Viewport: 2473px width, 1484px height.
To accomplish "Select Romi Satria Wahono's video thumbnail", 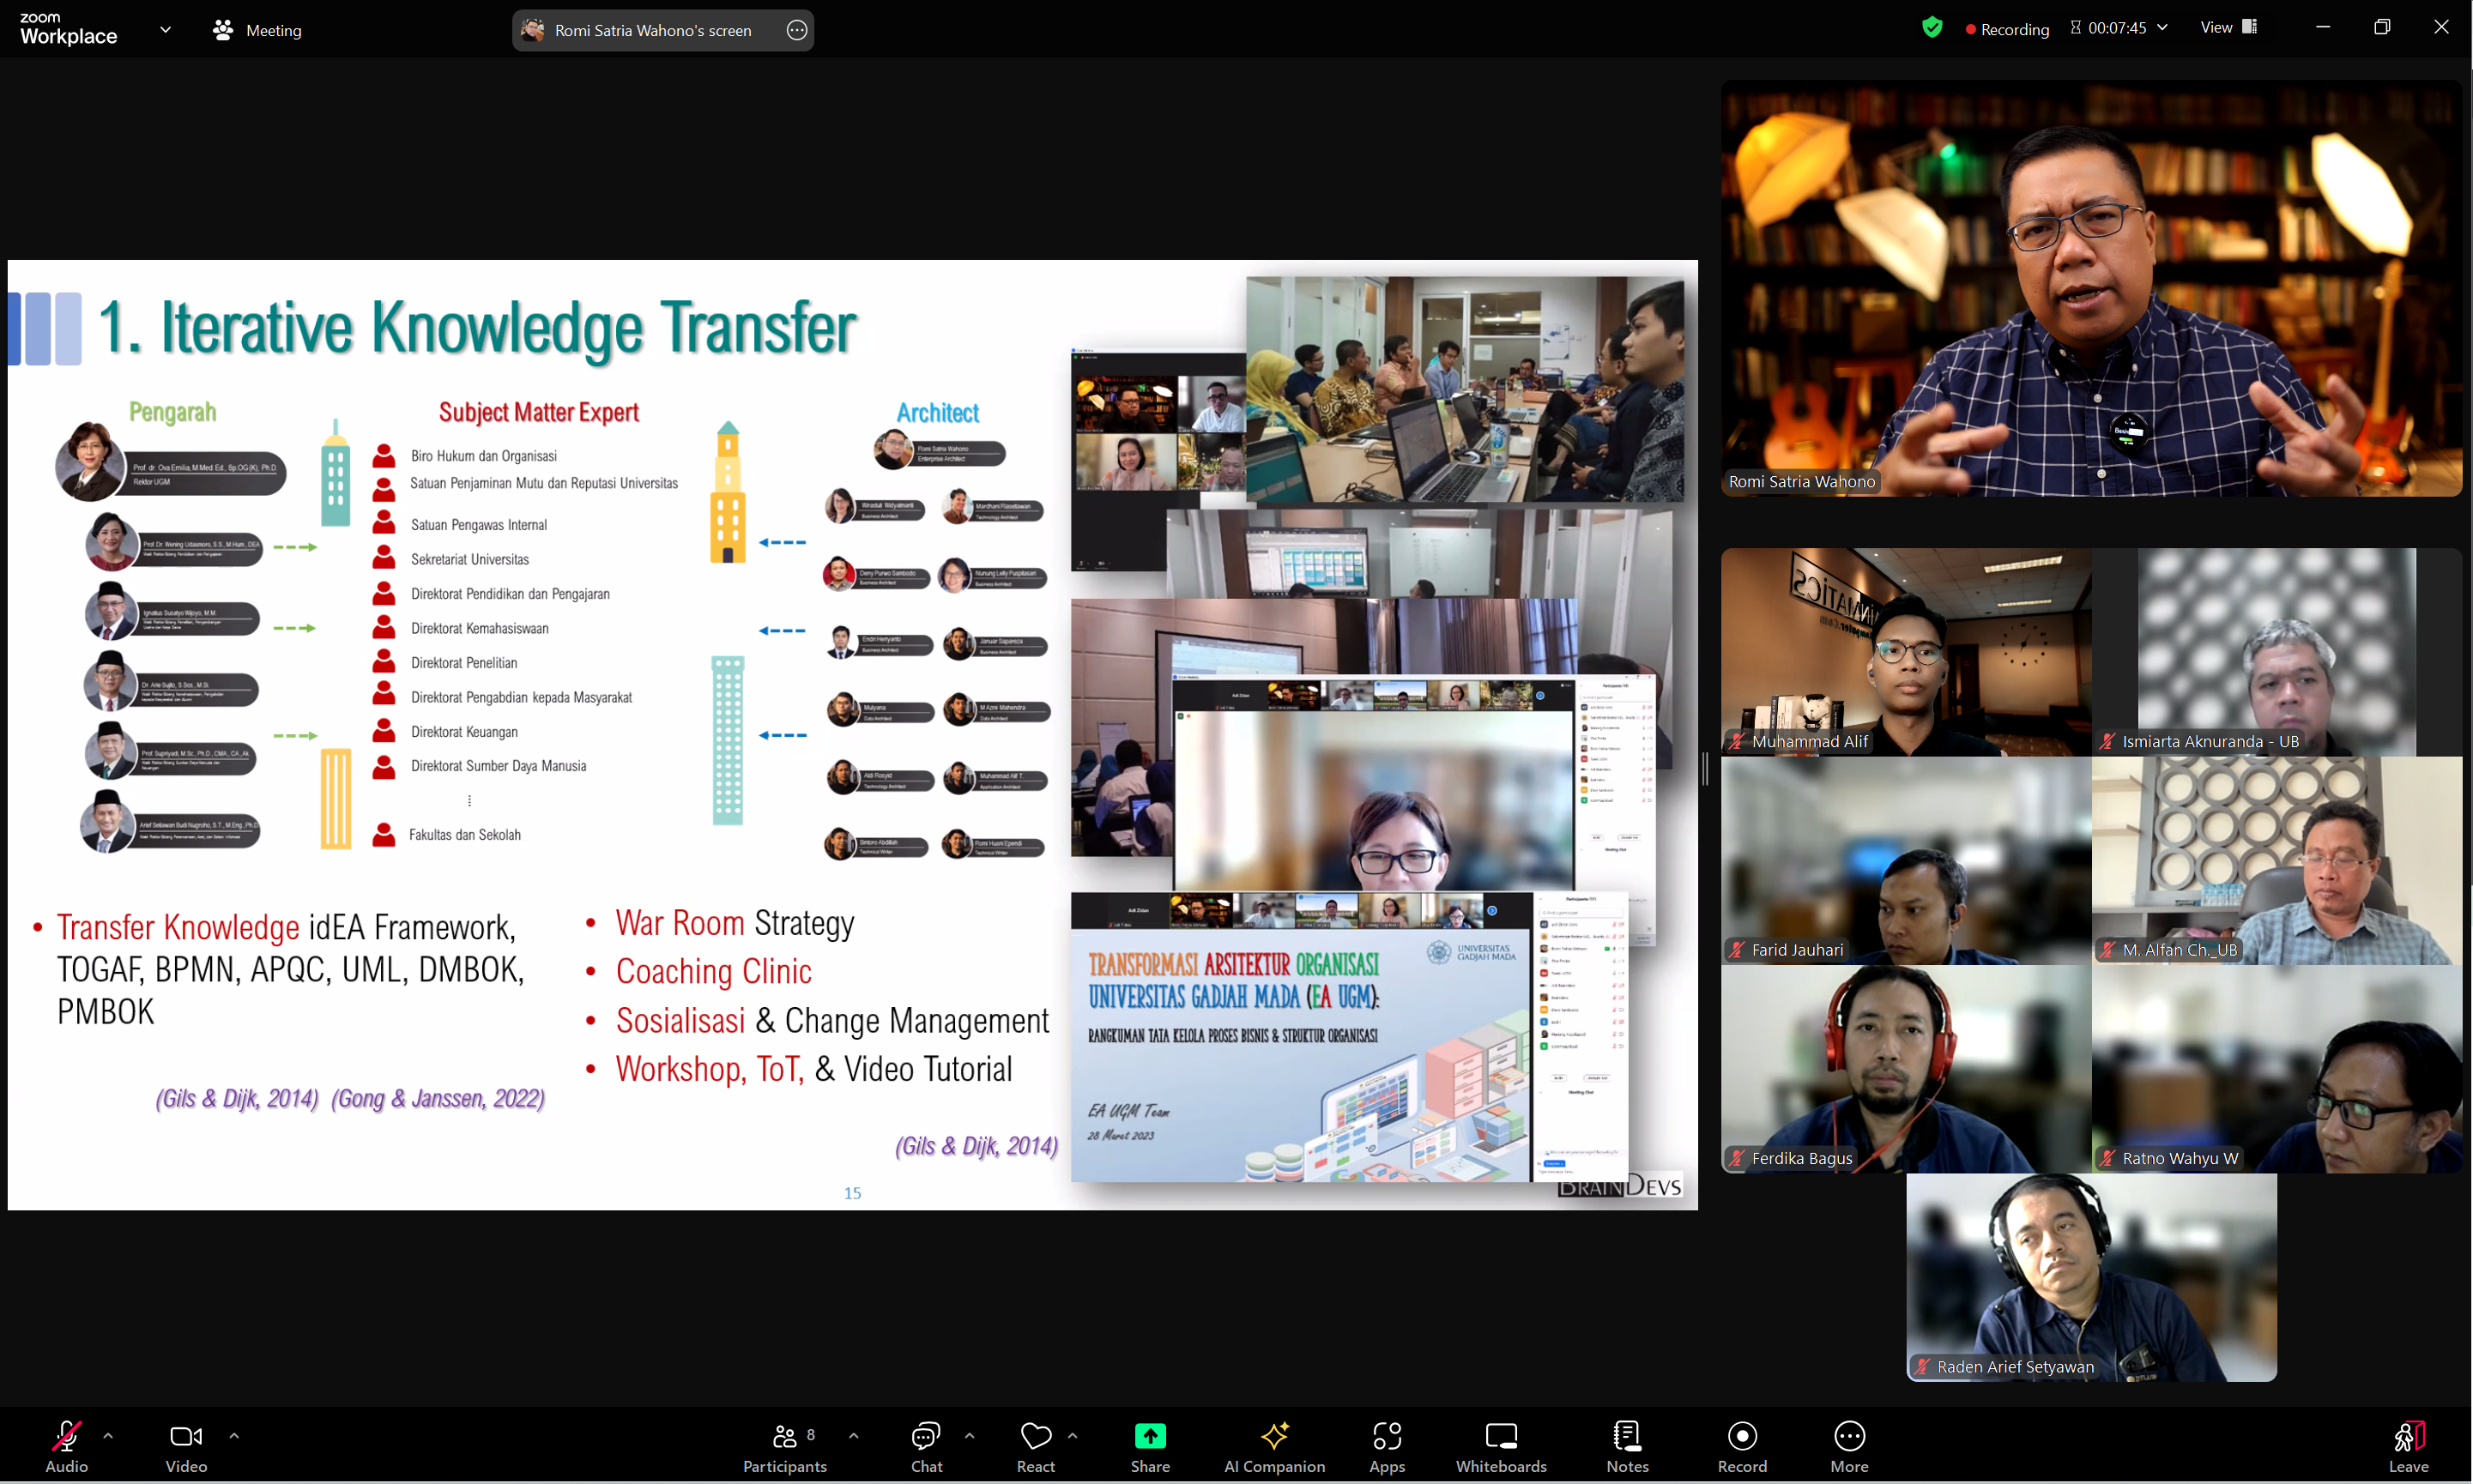I will [2090, 290].
